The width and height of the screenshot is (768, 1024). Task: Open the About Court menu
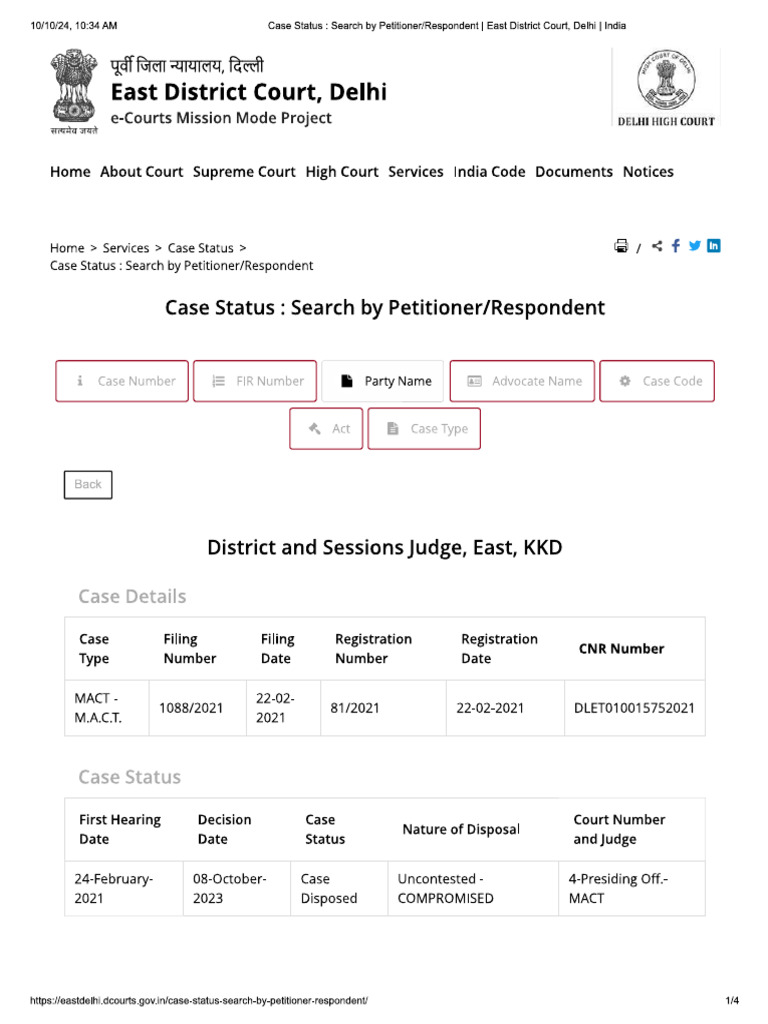click(x=141, y=172)
